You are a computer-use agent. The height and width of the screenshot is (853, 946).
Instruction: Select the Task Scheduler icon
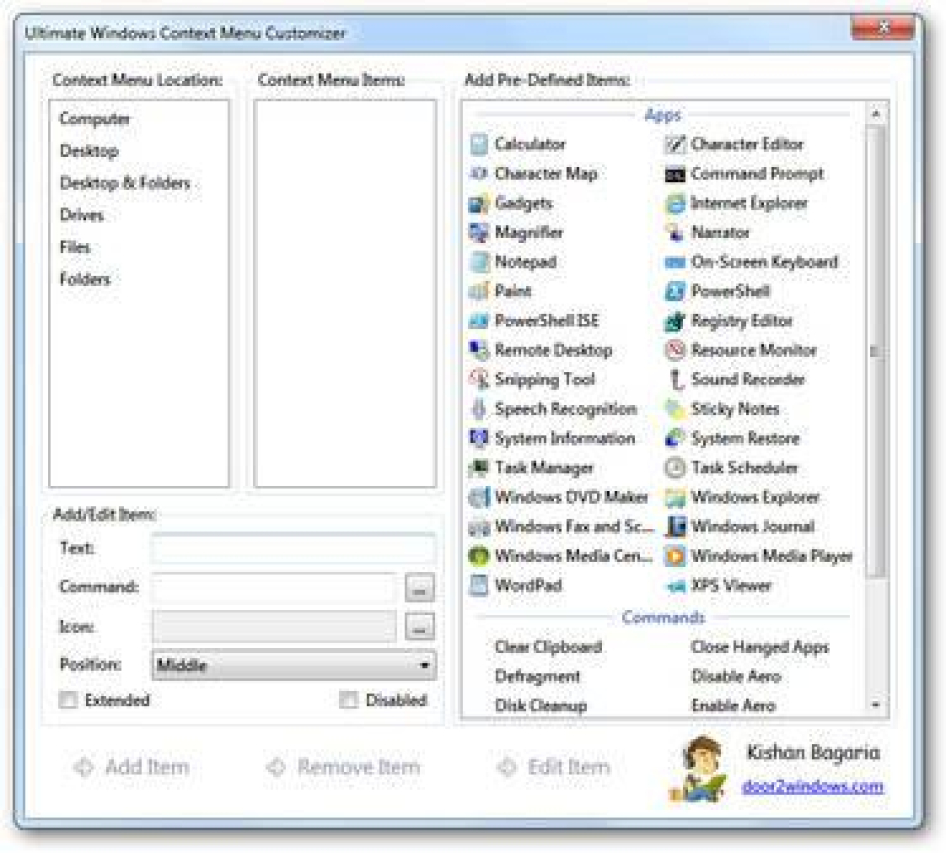tap(675, 468)
